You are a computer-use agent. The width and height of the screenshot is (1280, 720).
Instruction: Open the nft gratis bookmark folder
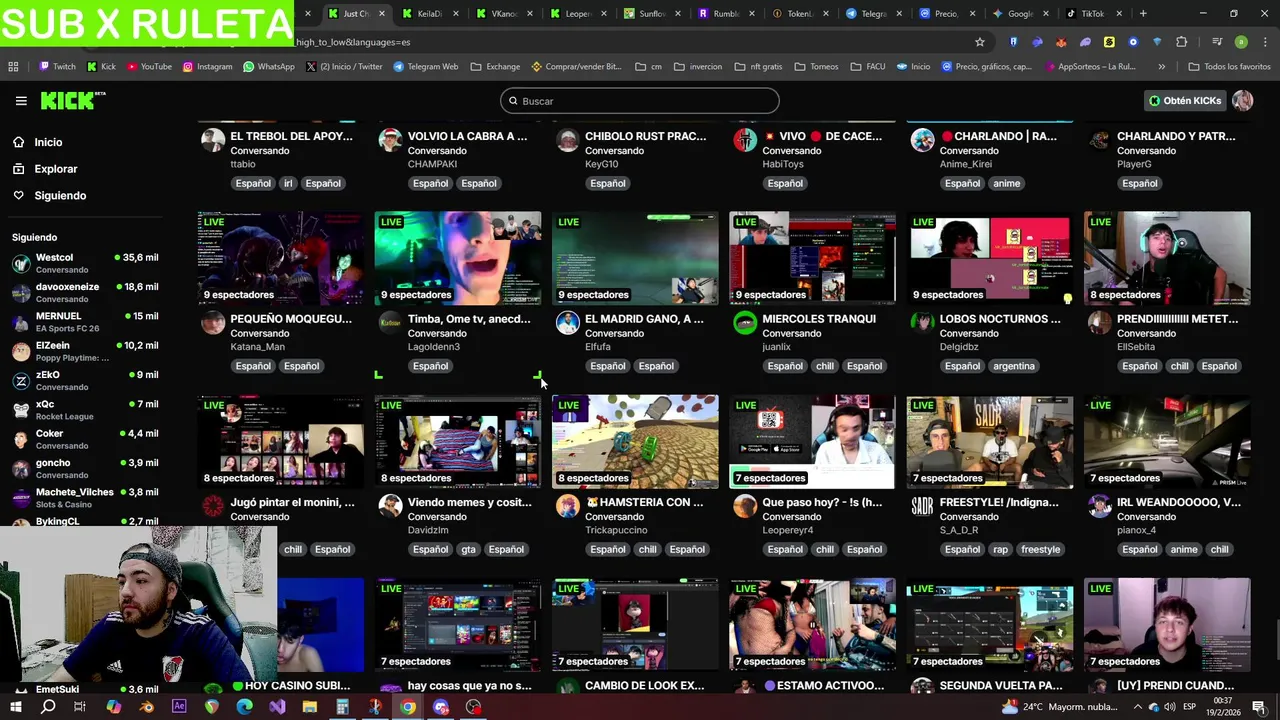758,67
